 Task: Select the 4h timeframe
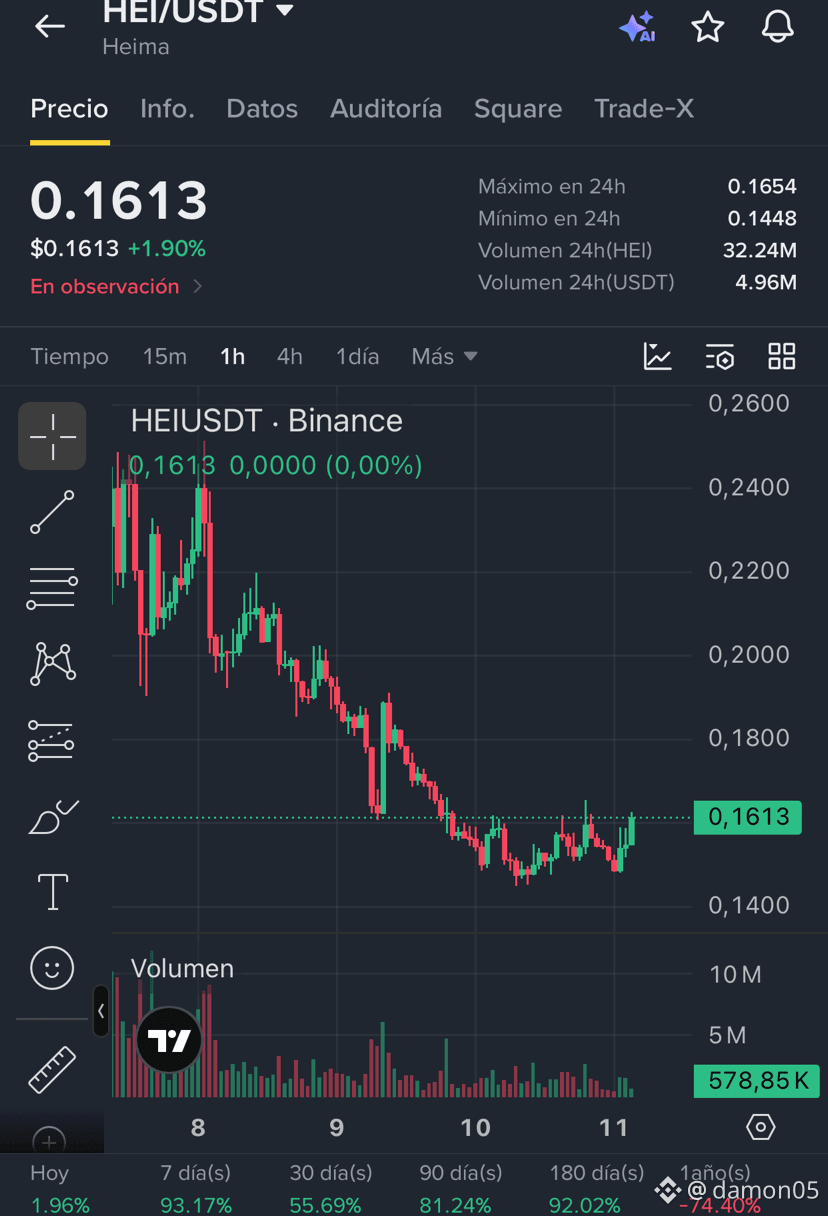290,356
